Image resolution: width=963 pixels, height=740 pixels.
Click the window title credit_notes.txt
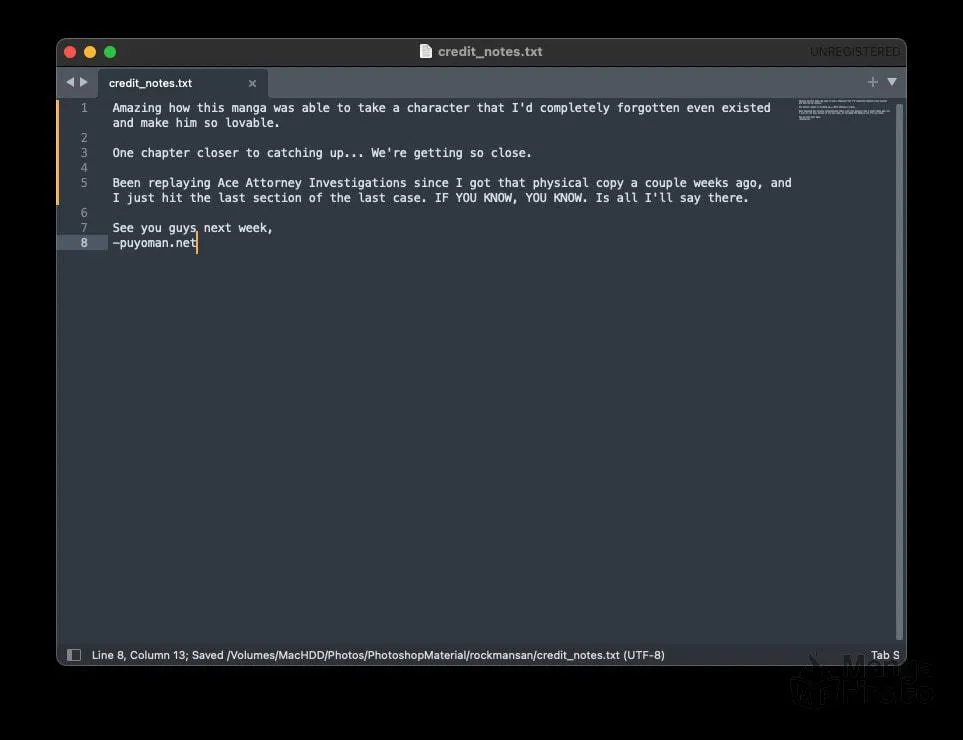pyautogui.click(x=489, y=52)
